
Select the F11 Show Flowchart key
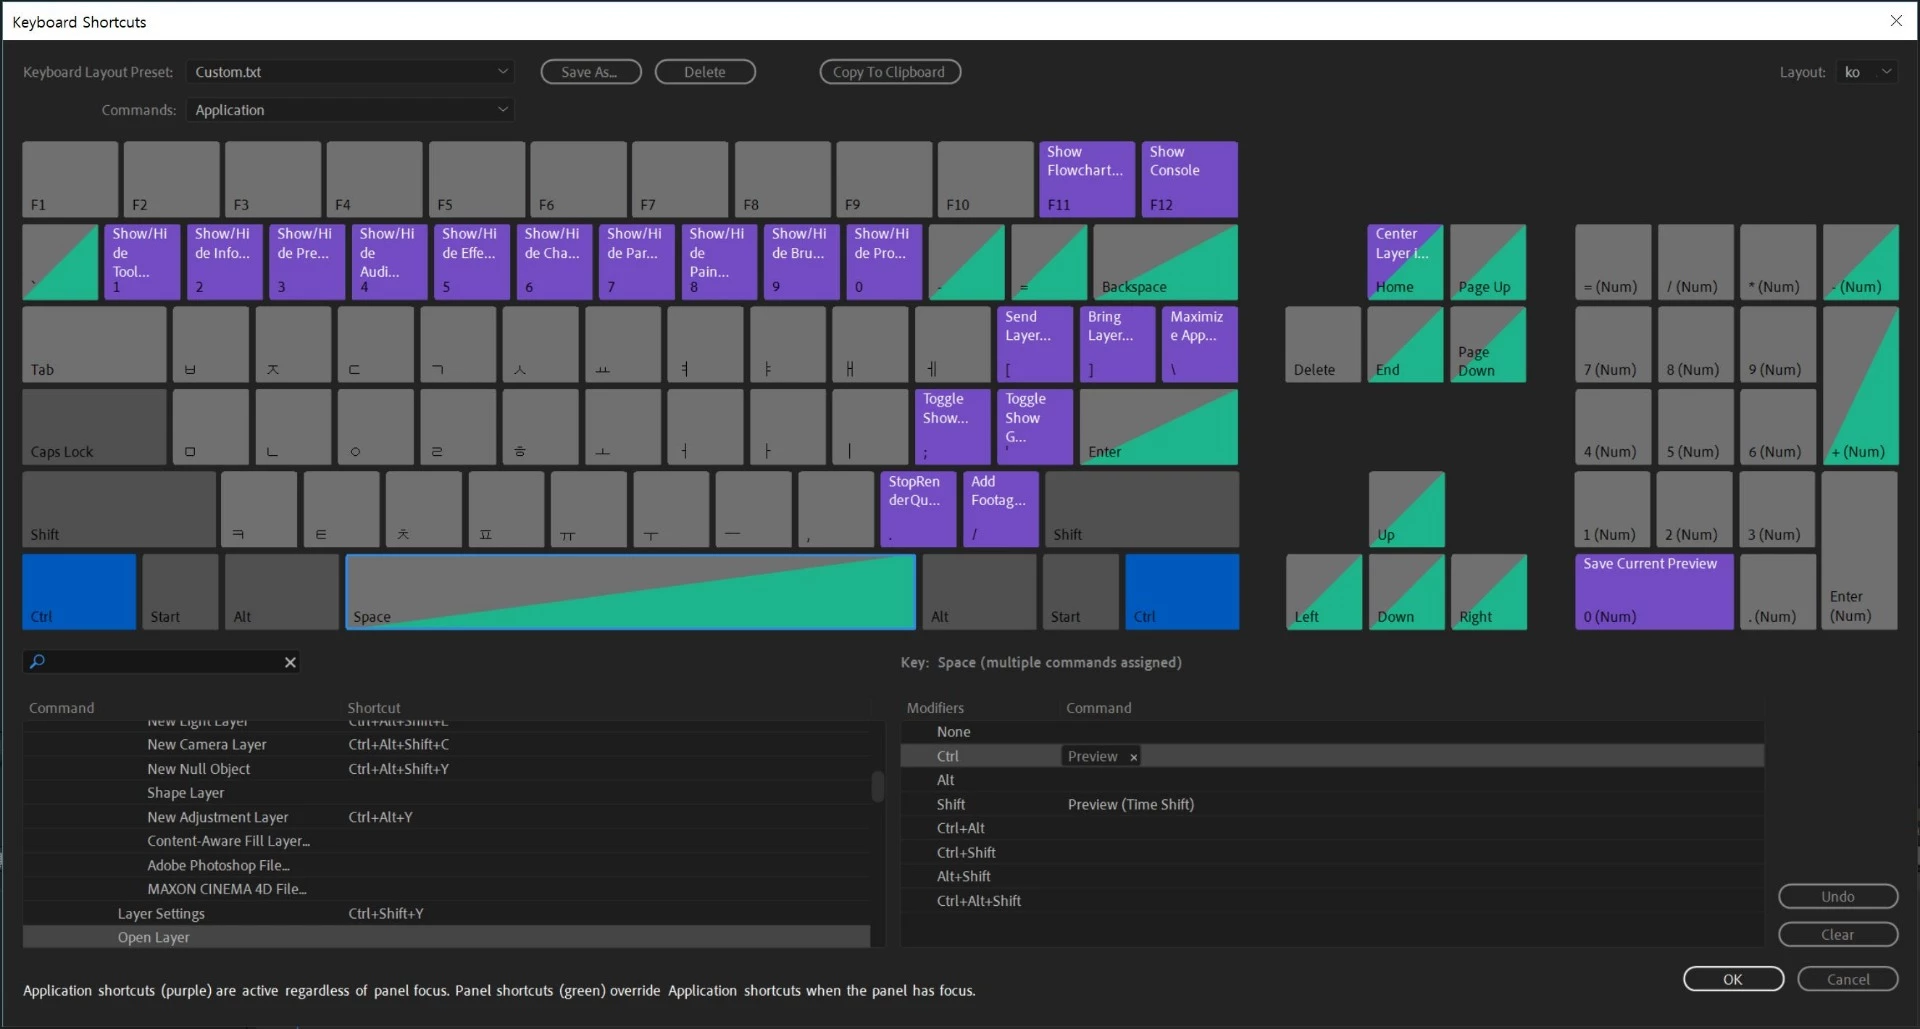tap(1087, 179)
